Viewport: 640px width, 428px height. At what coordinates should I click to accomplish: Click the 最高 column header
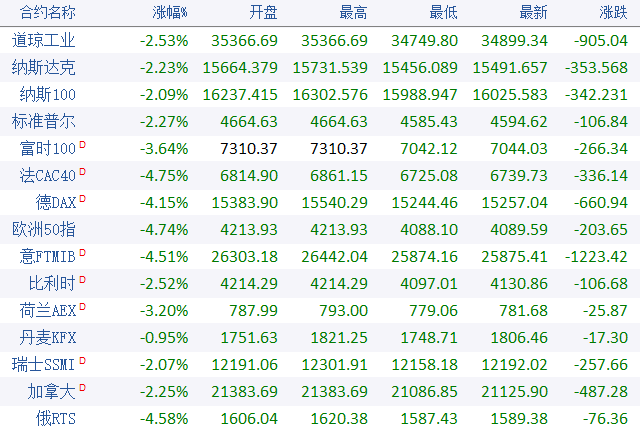352,14
